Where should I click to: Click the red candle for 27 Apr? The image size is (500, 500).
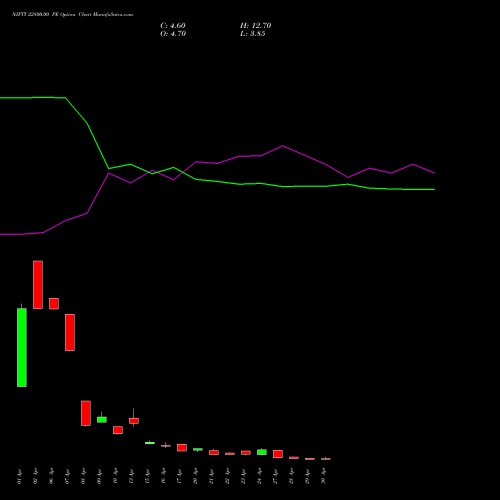278,454
